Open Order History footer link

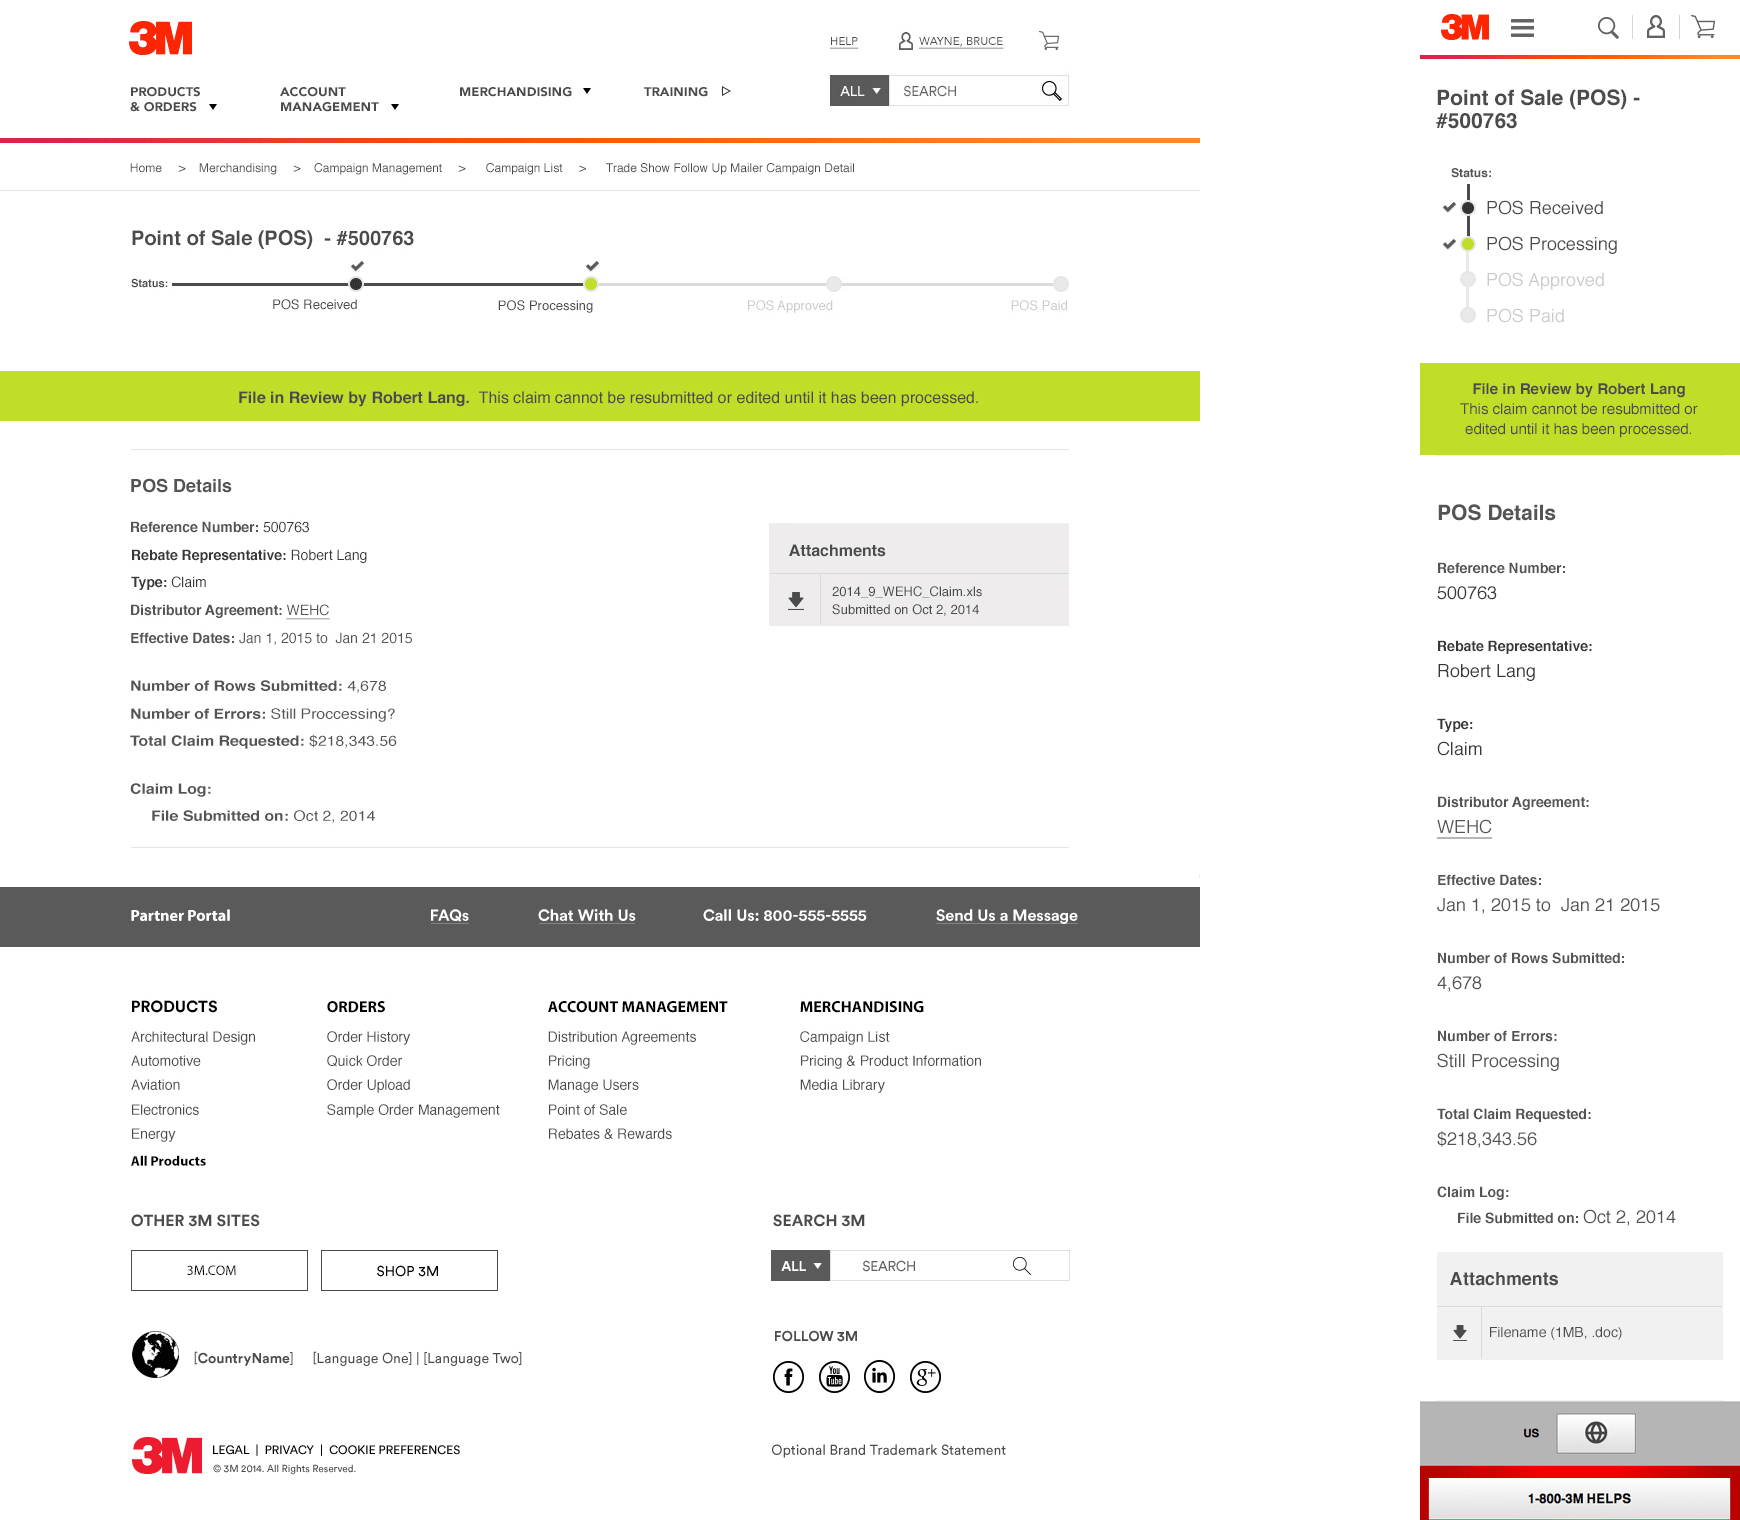click(368, 1037)
